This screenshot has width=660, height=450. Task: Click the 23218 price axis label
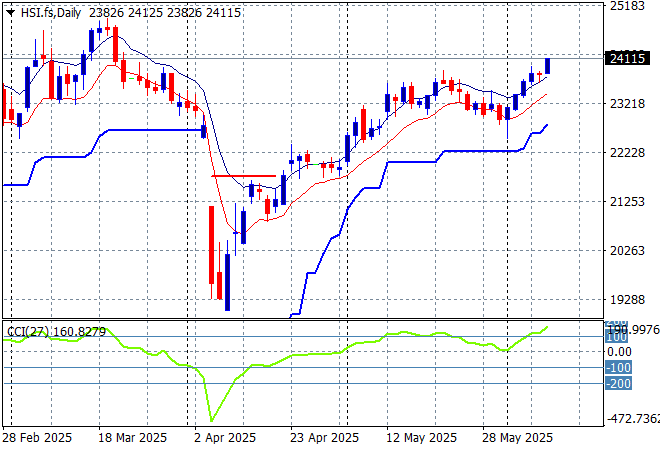627,104
